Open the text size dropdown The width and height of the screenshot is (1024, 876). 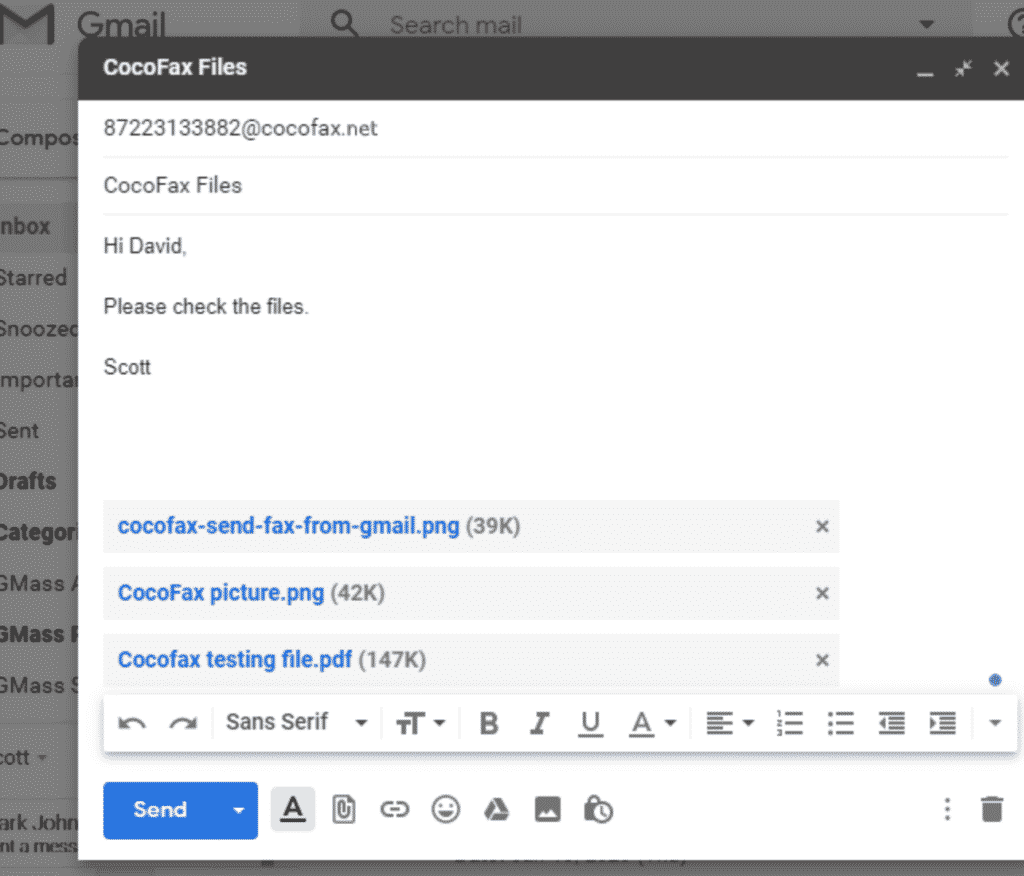point(421,722)
